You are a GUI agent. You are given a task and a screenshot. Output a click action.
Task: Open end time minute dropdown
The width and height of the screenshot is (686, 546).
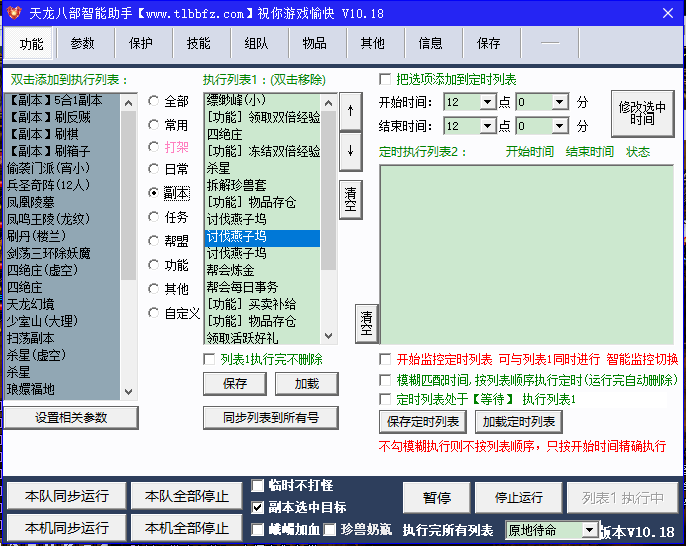coord(560,126)
